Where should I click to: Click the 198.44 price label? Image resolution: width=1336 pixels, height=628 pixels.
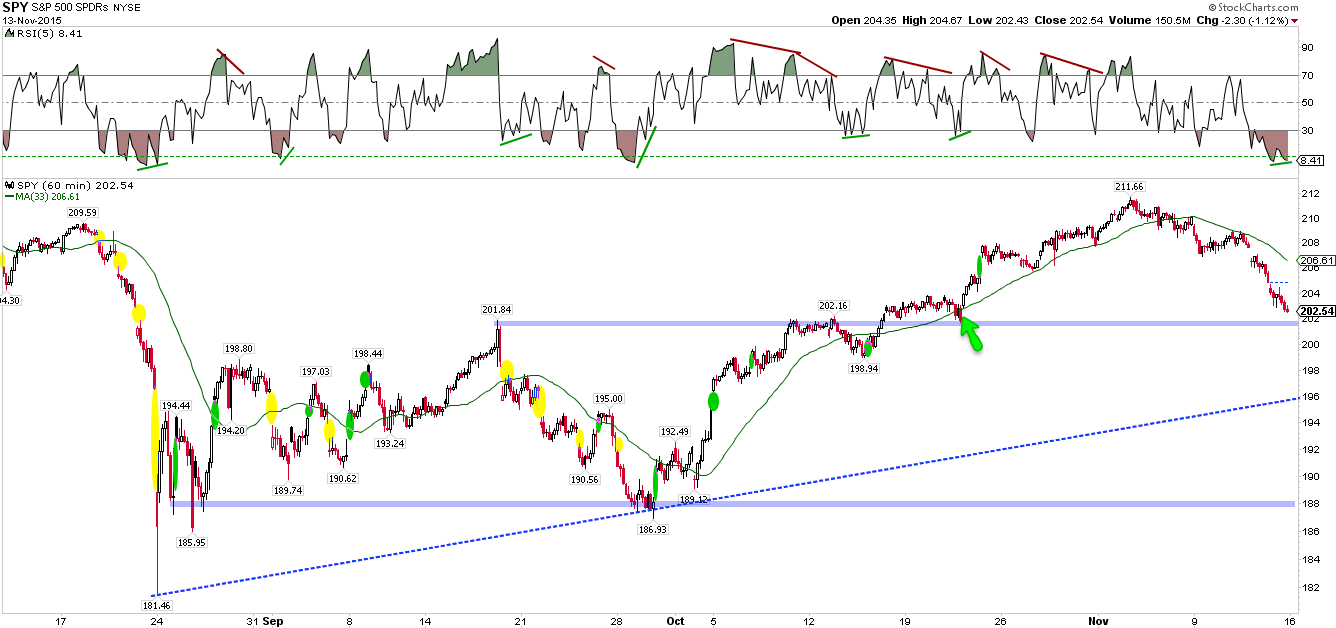tap(368, 353)
